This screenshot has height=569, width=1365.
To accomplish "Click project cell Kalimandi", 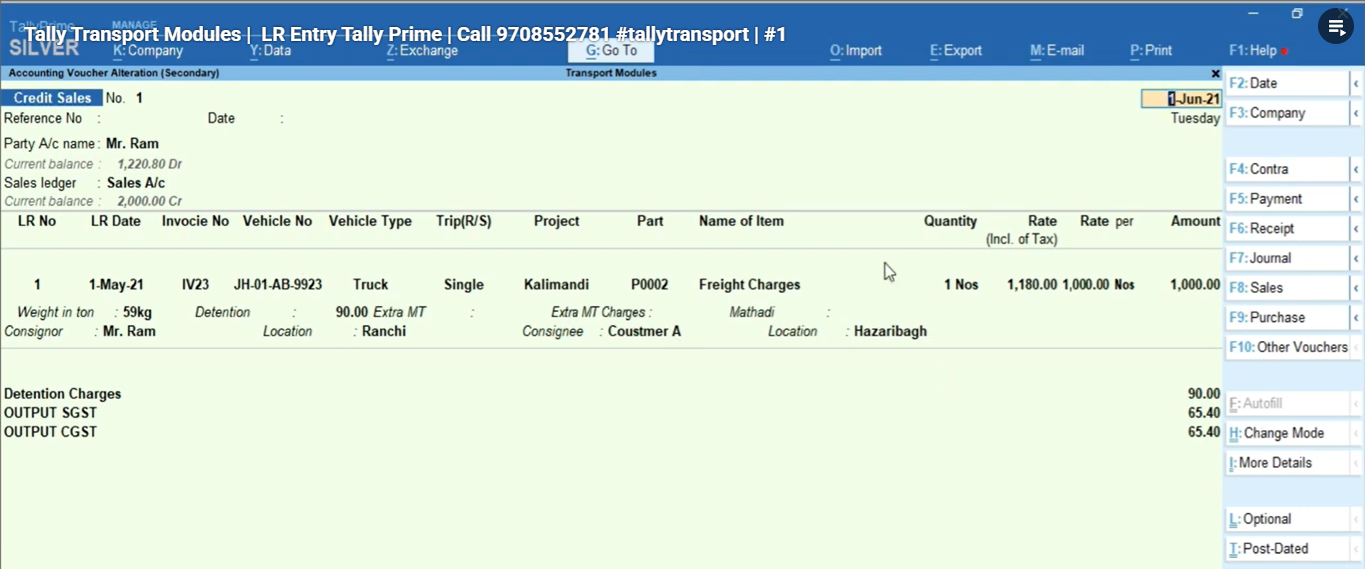I will coord(557,285).
